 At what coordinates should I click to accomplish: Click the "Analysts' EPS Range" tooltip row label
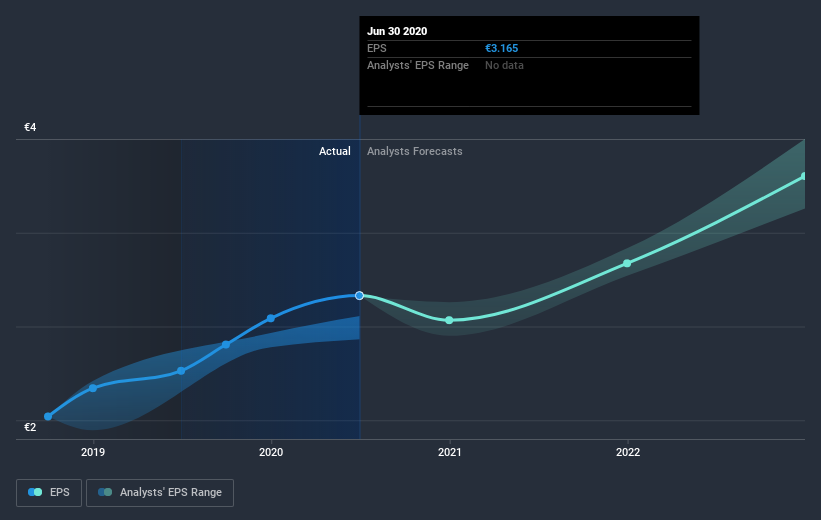coord(418,65)
